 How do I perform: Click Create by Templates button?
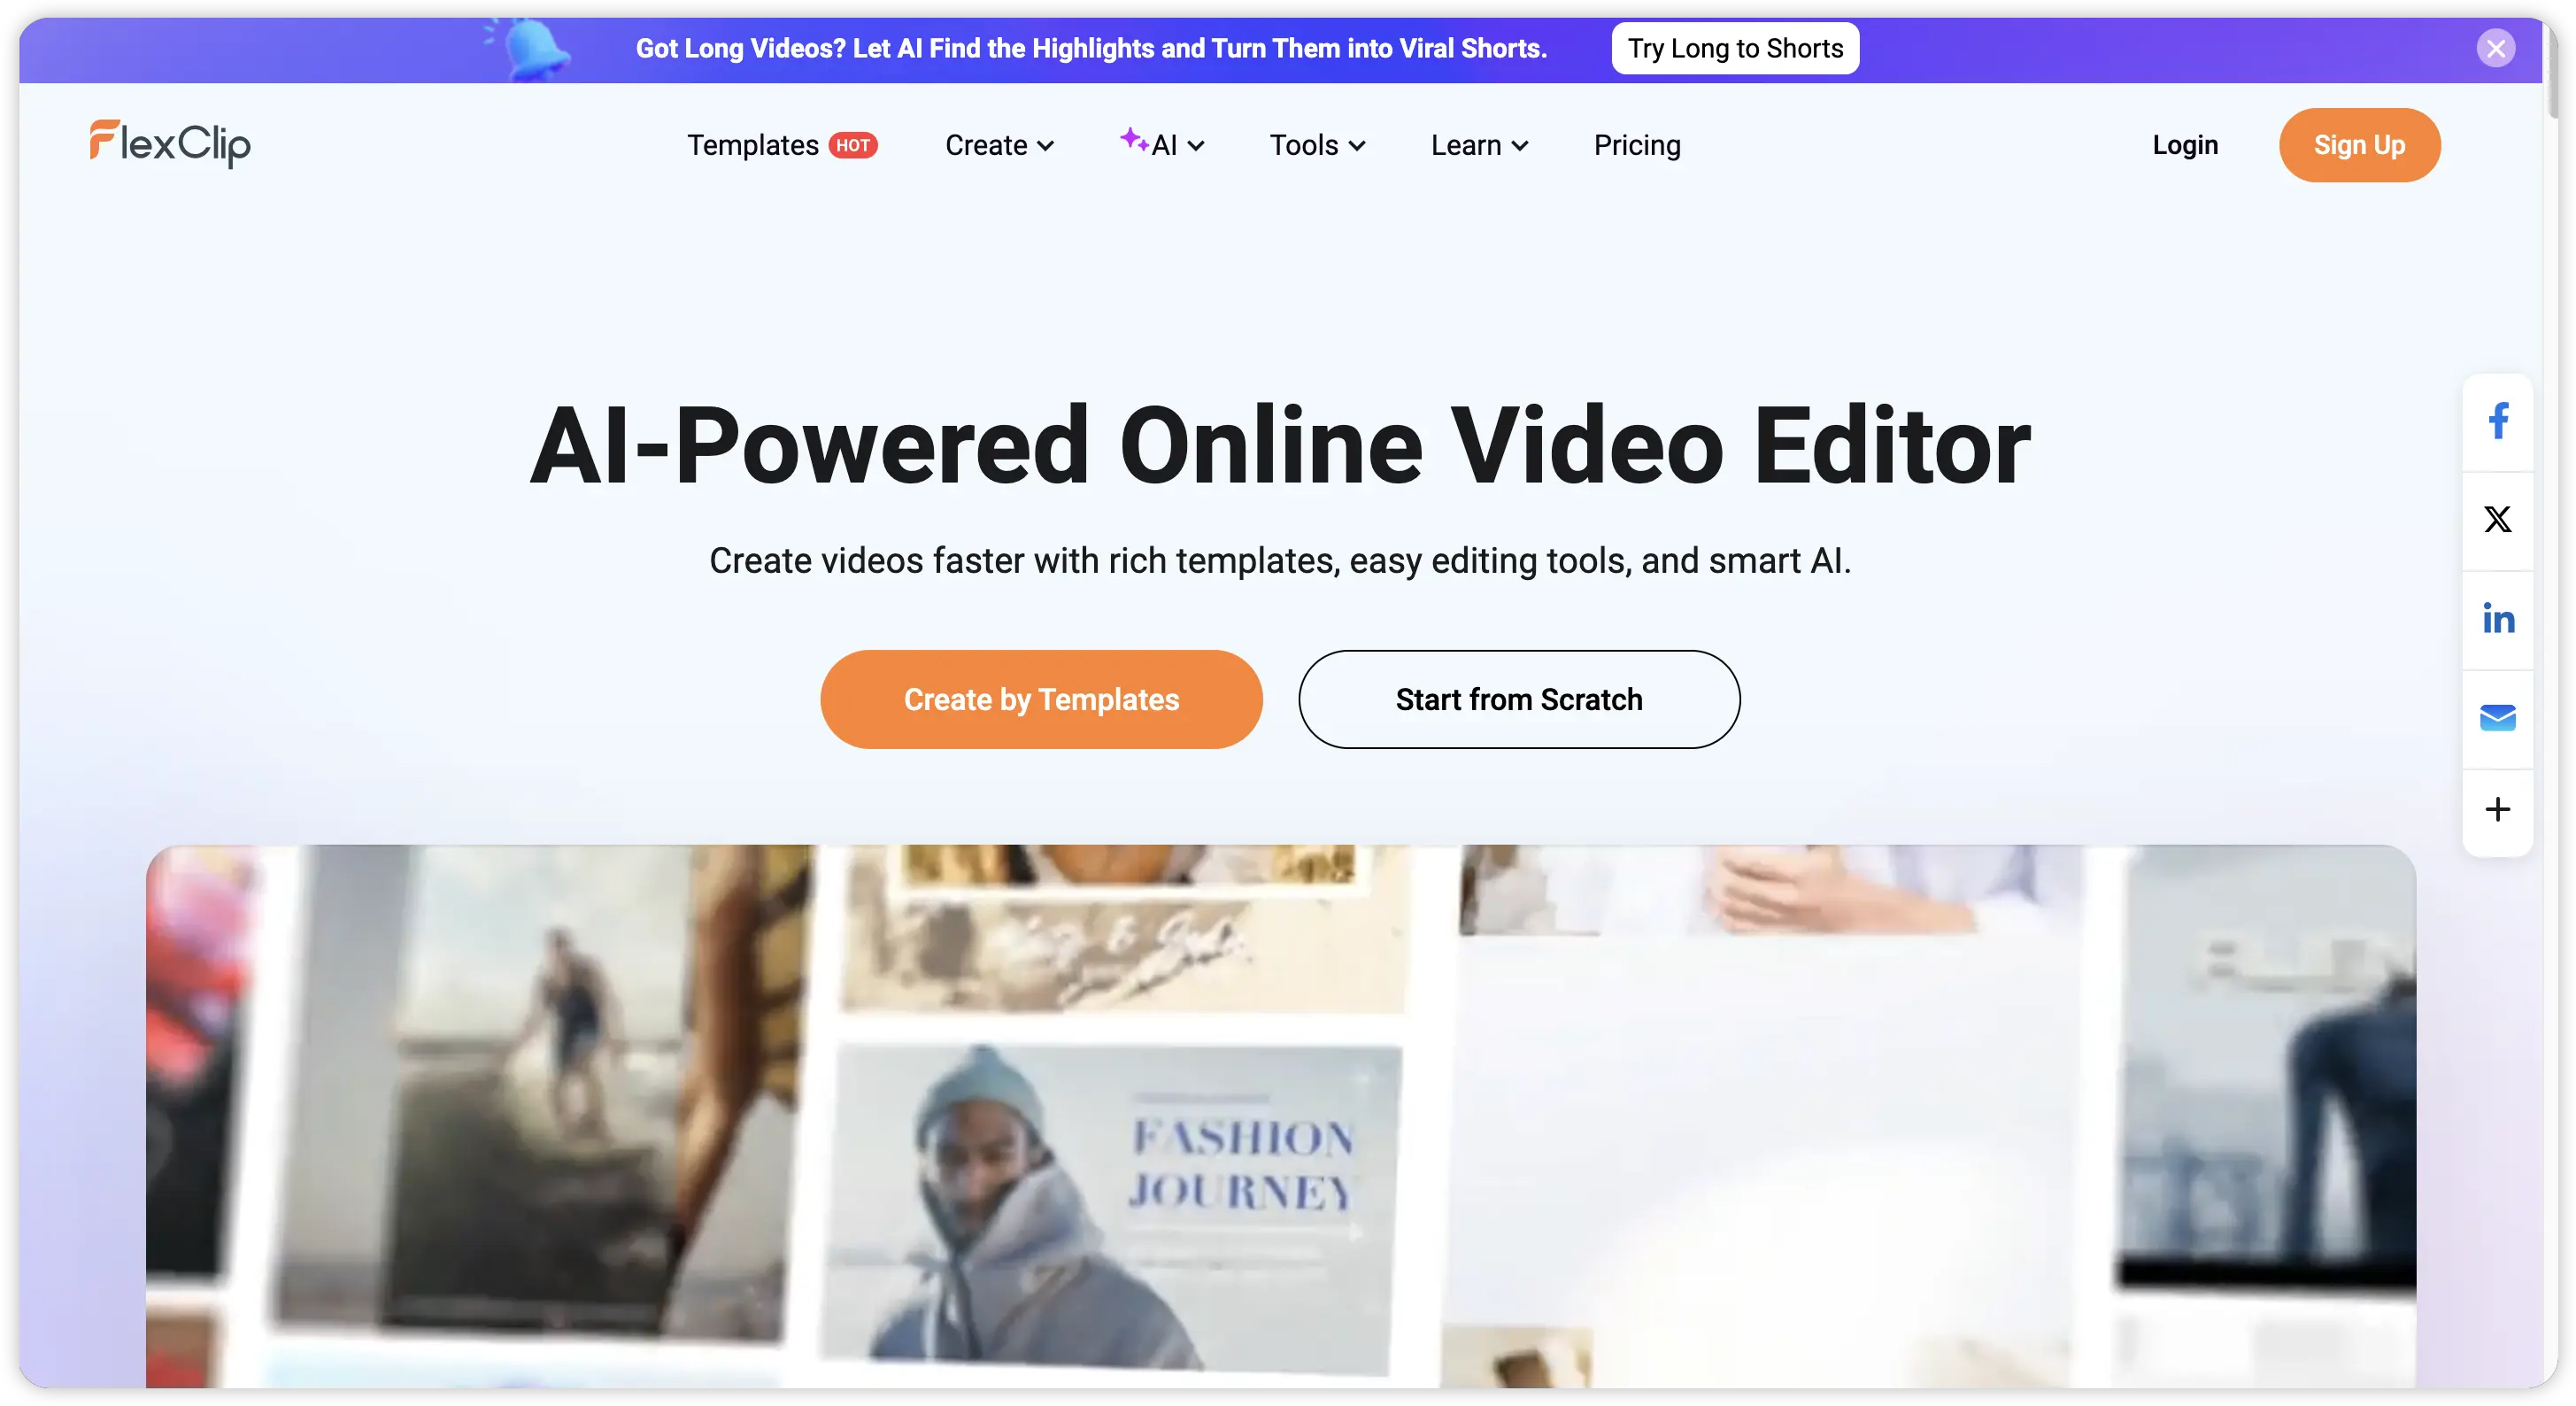(x=1041, y=699)
